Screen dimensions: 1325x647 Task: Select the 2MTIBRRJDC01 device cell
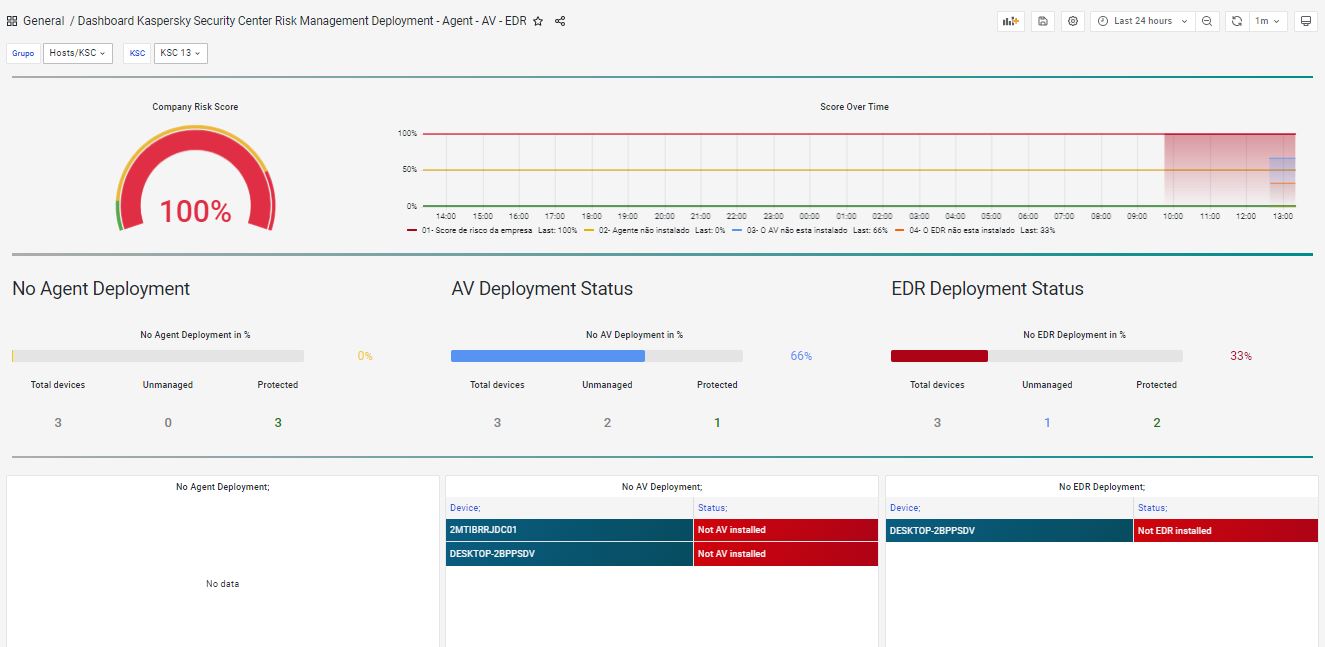[569, 530]
